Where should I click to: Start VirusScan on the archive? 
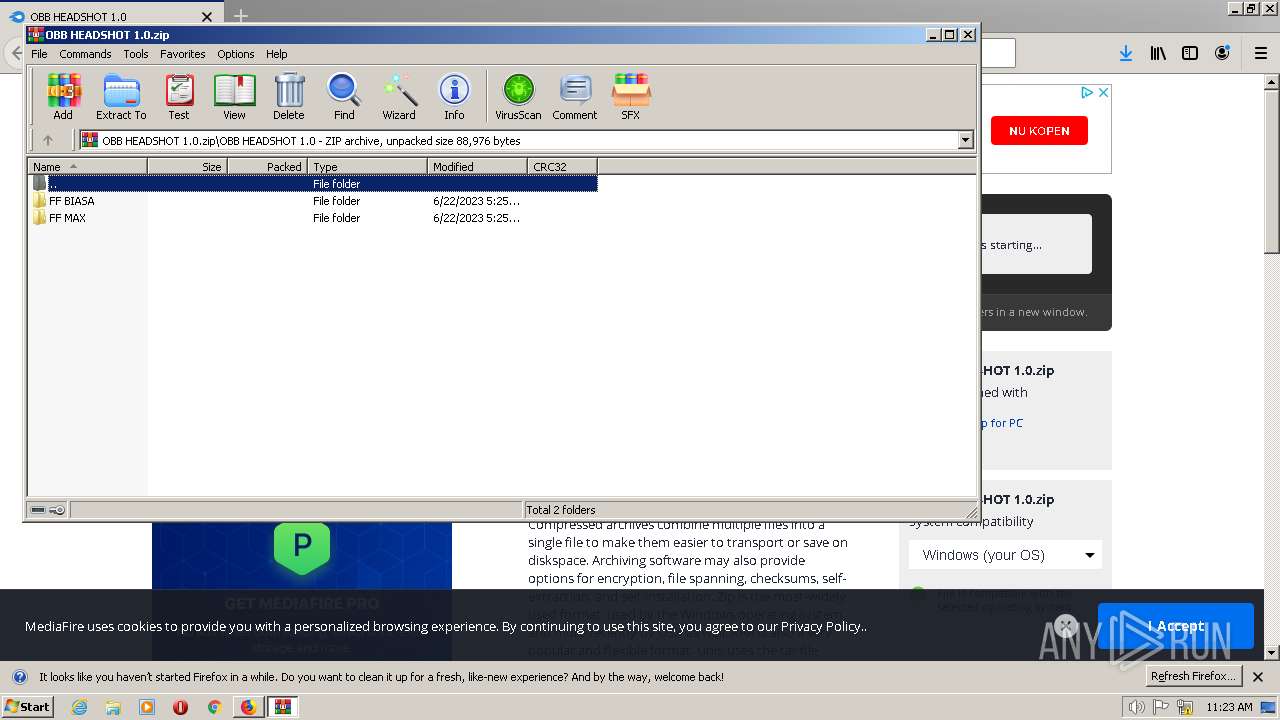click(518, 97)
